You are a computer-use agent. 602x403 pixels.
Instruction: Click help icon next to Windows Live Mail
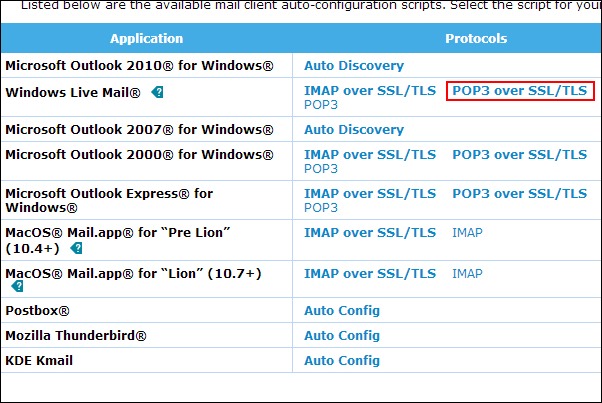pyautogui.click(x=157, y=92)
